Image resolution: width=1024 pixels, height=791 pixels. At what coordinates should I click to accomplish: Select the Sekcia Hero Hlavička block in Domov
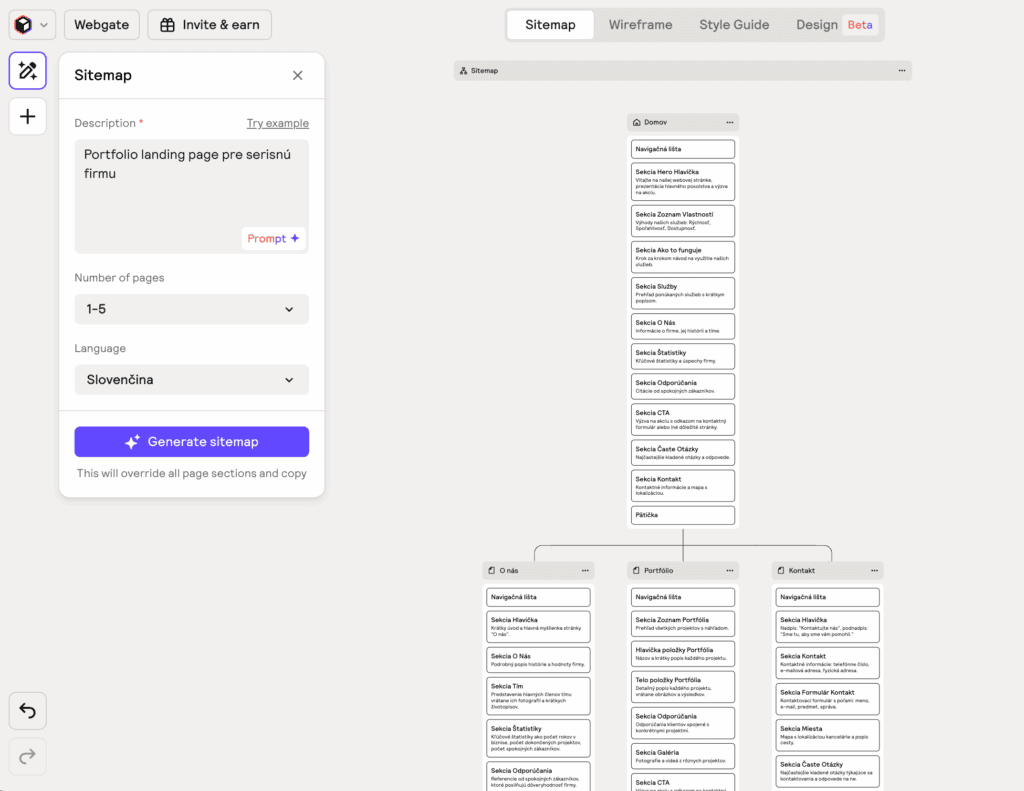(682, 182)
